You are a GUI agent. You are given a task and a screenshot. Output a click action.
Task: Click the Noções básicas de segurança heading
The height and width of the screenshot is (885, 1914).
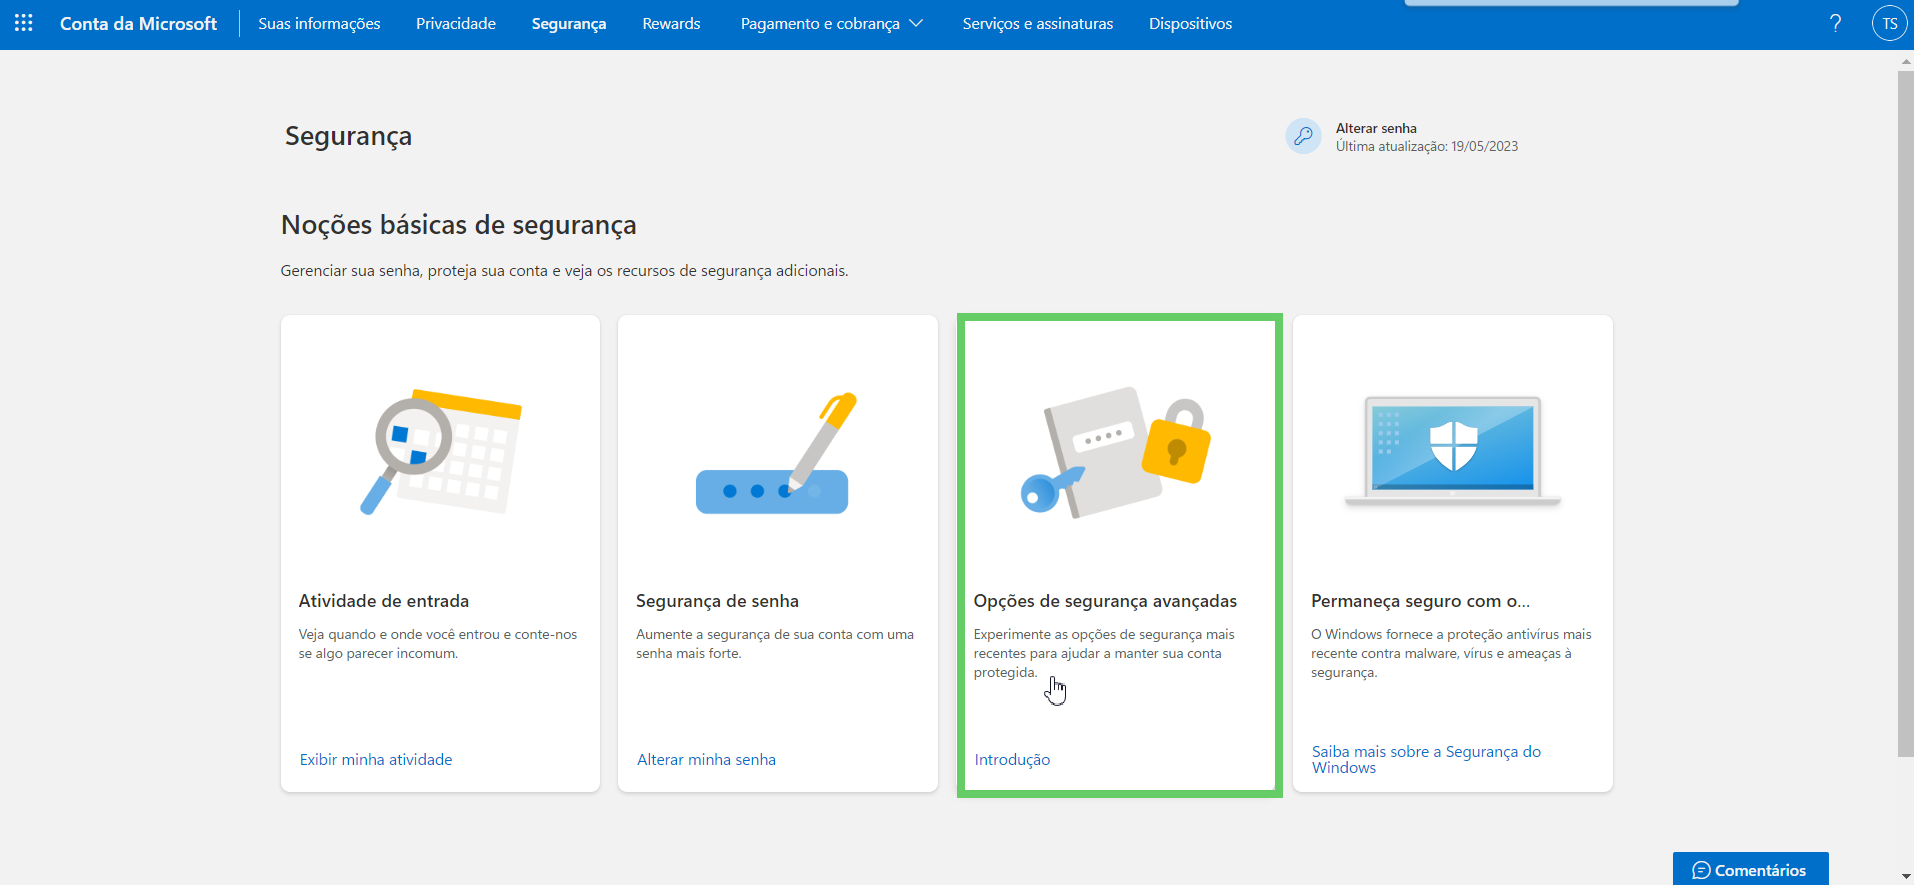tap(458, 225)
